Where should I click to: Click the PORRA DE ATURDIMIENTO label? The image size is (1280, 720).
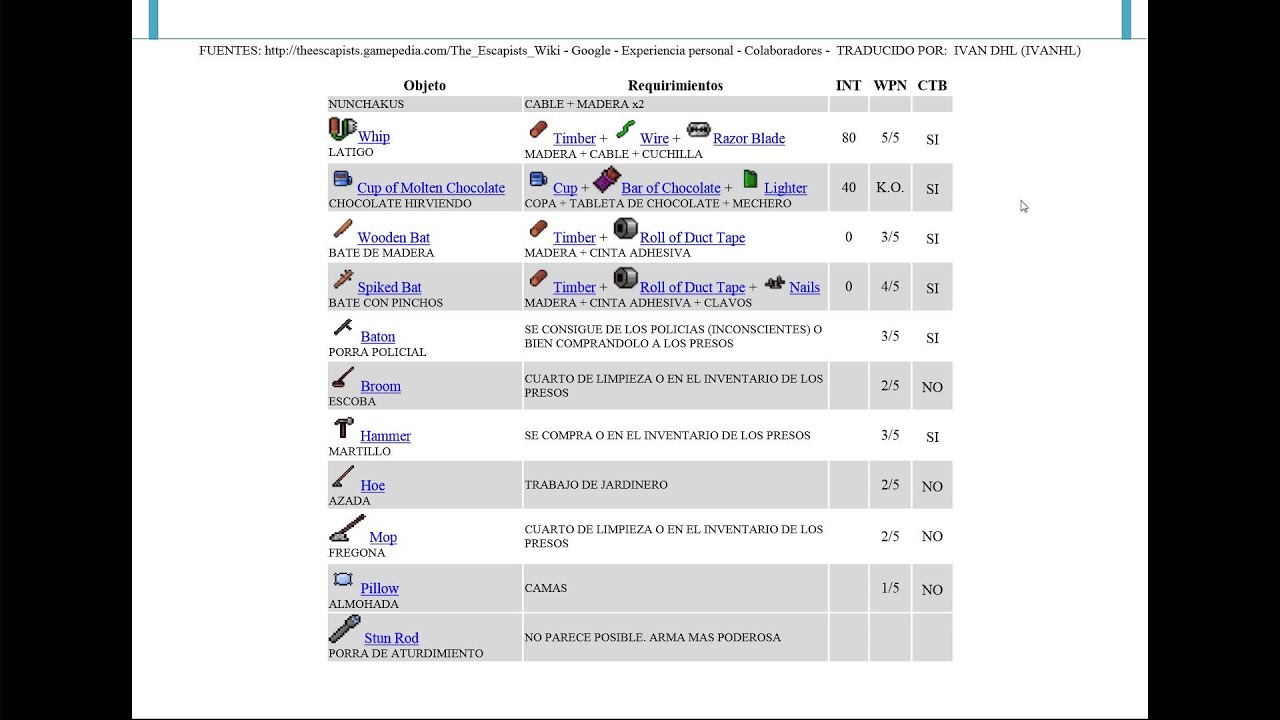pyautogui.click(x=406, y=654)
